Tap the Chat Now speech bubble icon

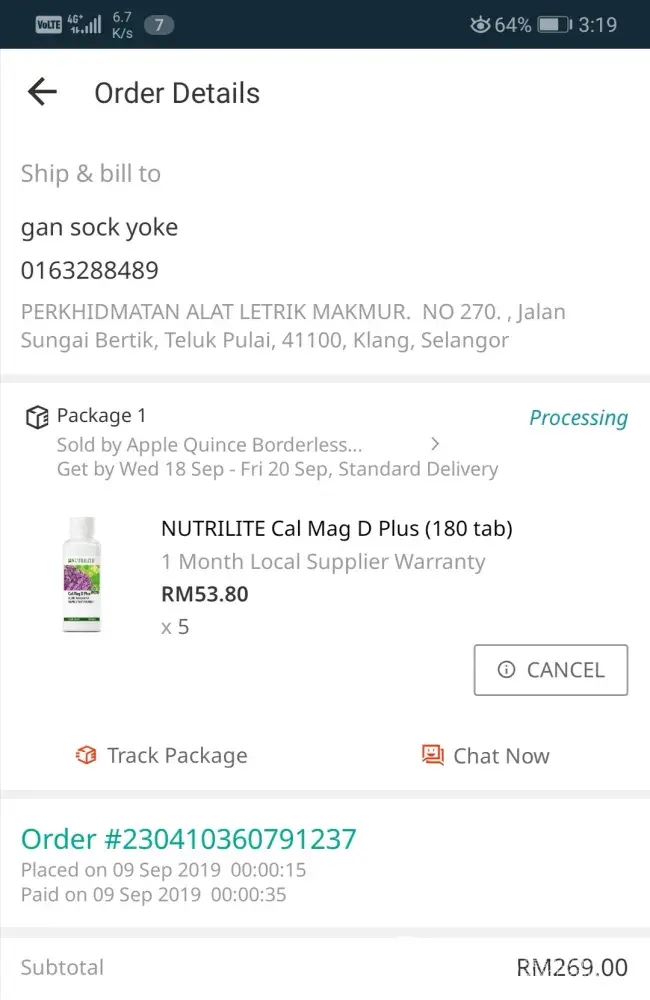tap(433, 755)
